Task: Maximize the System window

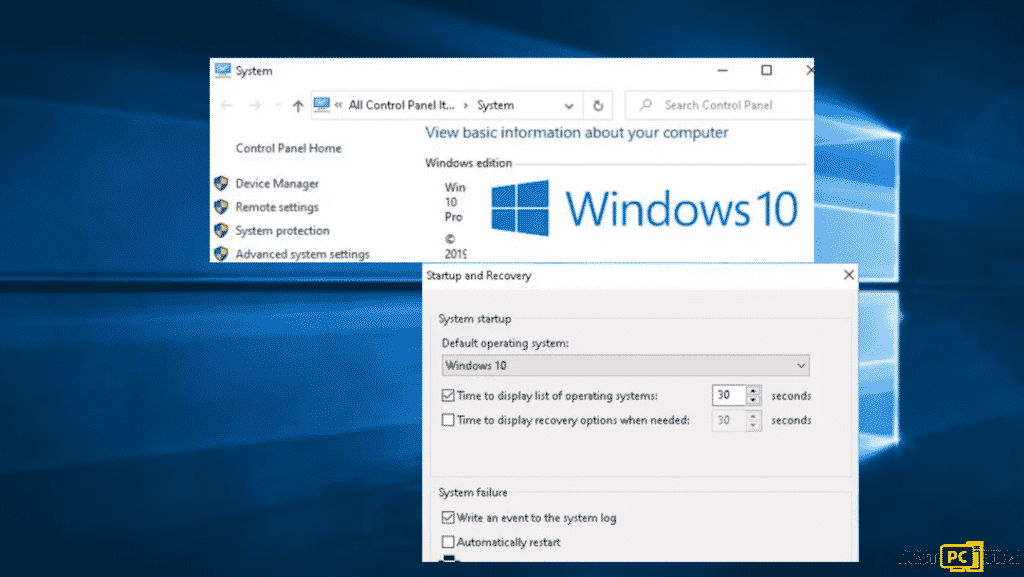Action: (767, 70)
